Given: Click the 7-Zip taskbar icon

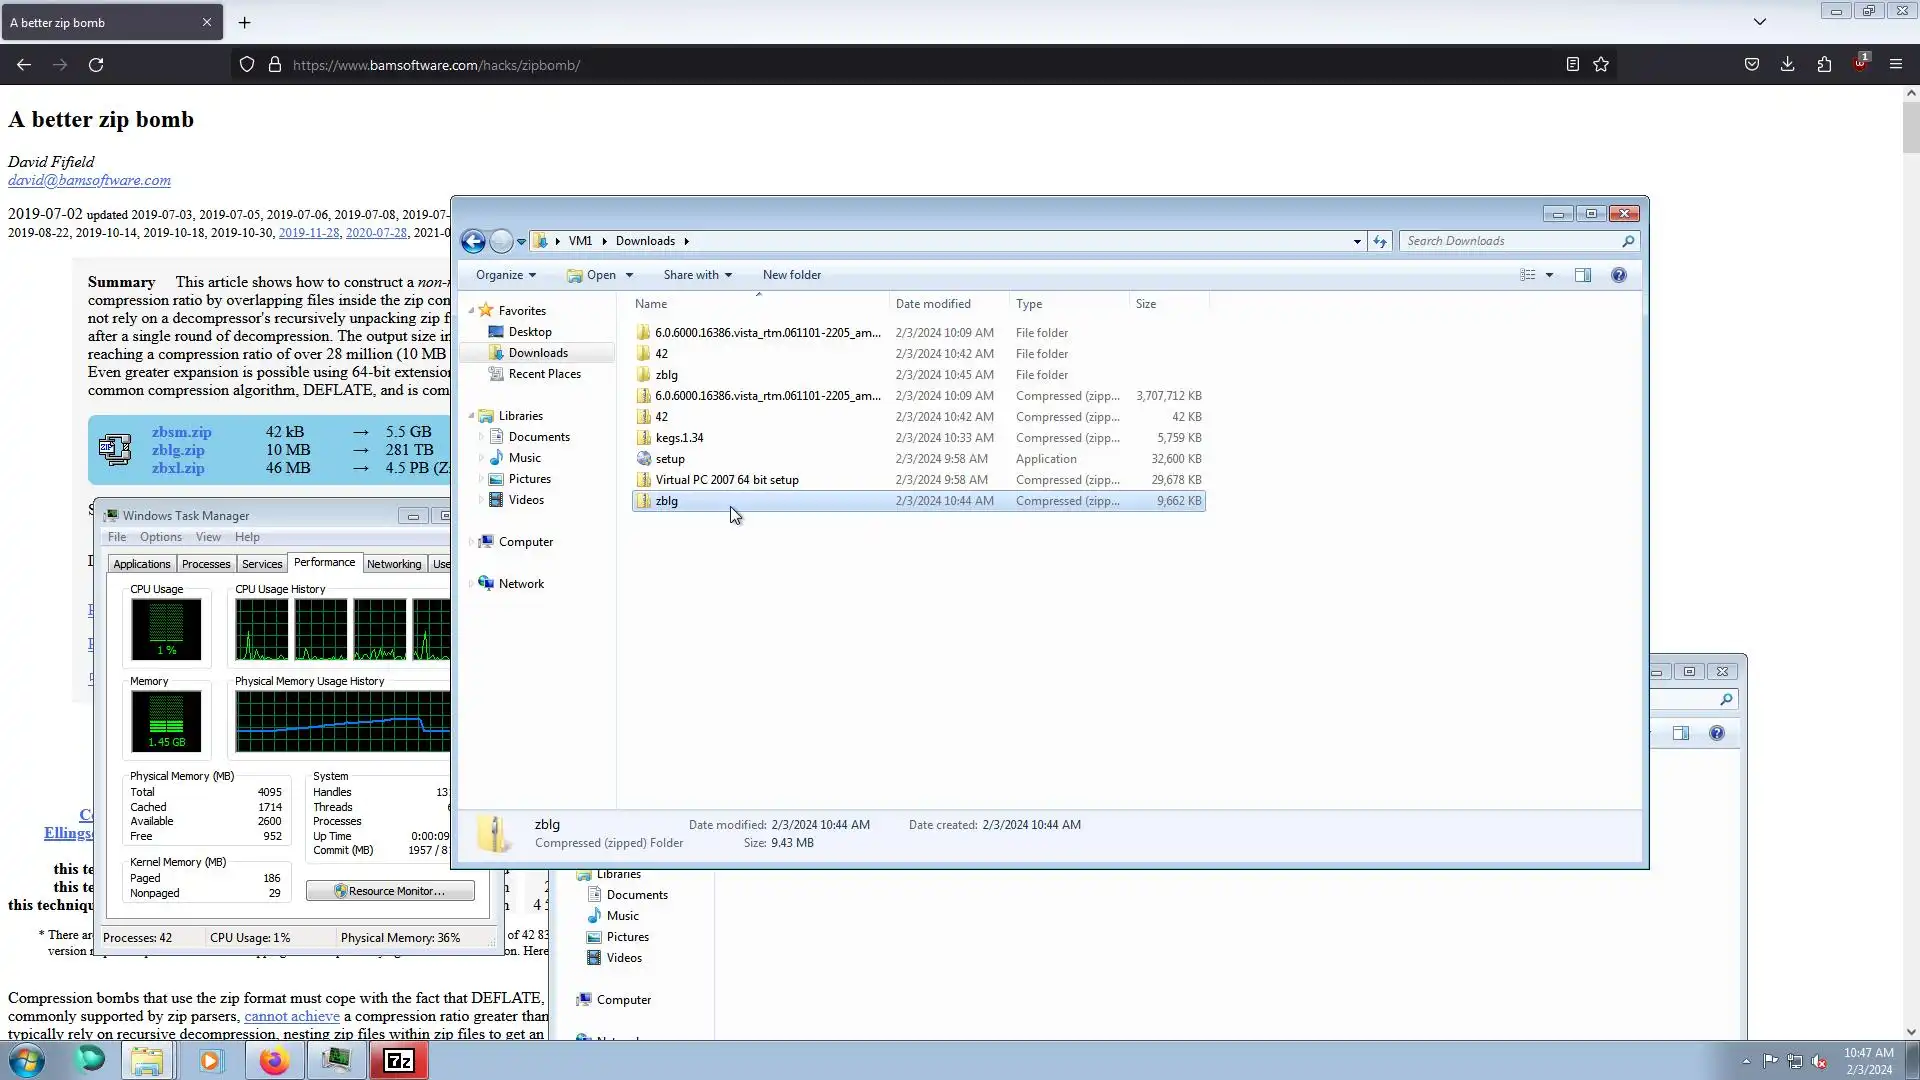Looking at the screenshot, I should (x=399, y=1061).
